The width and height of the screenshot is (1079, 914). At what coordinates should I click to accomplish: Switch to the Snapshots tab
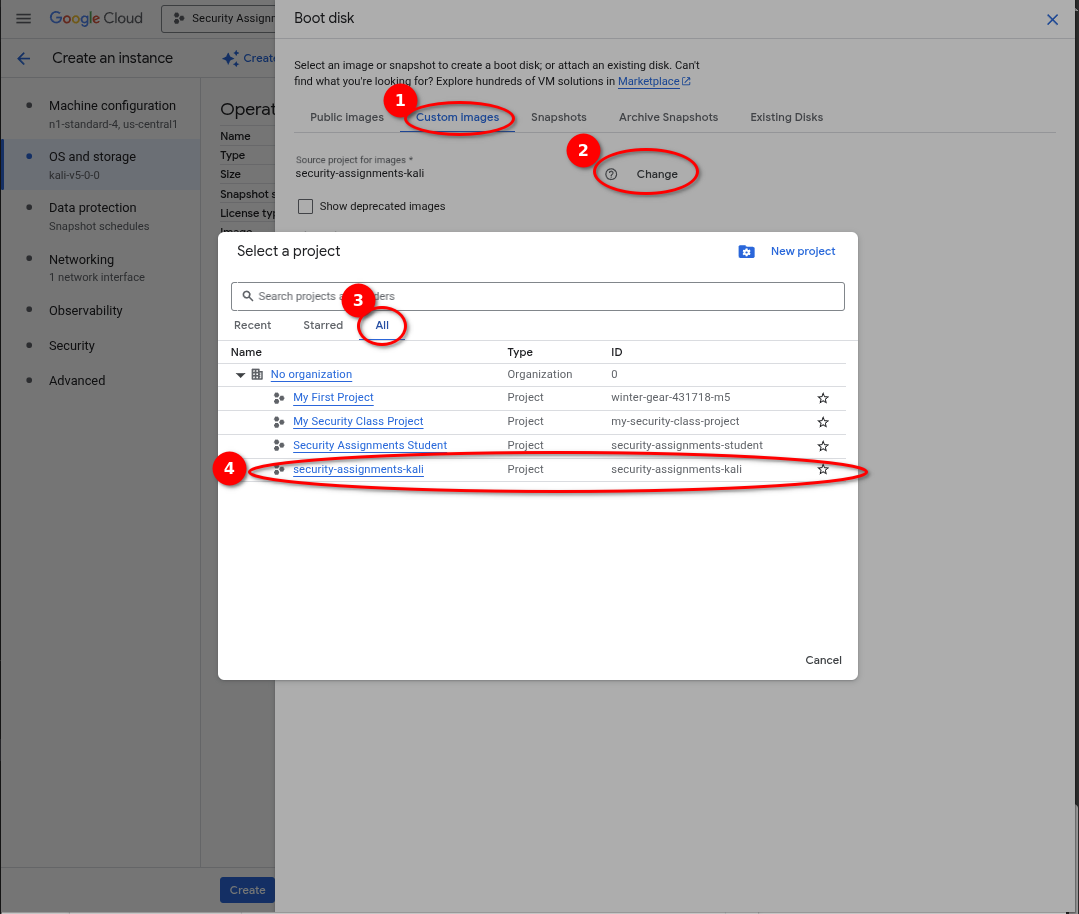(559, 118)
